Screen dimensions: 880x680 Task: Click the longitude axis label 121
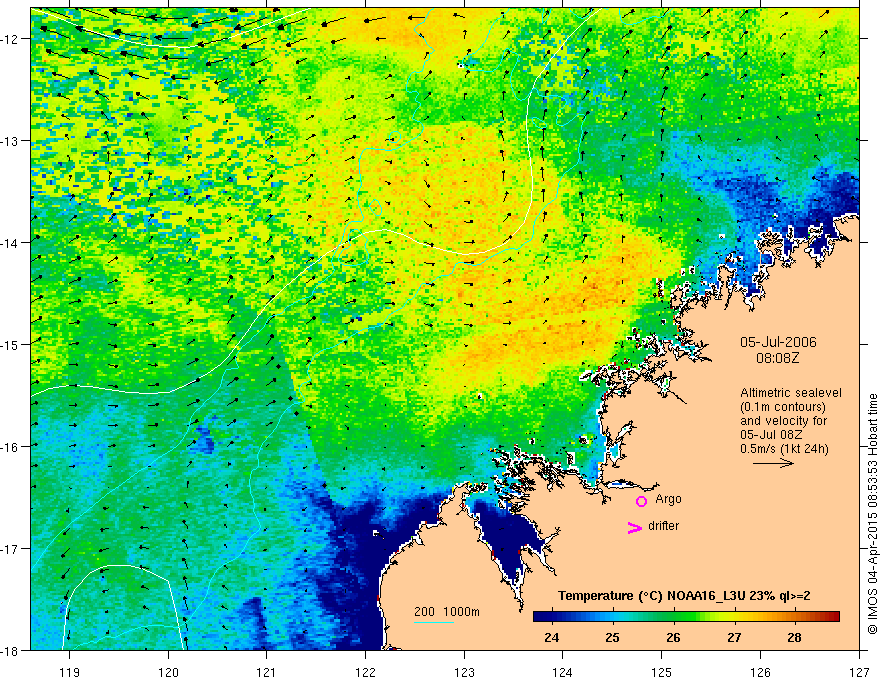pyautogui.click(x=267, y=672)
